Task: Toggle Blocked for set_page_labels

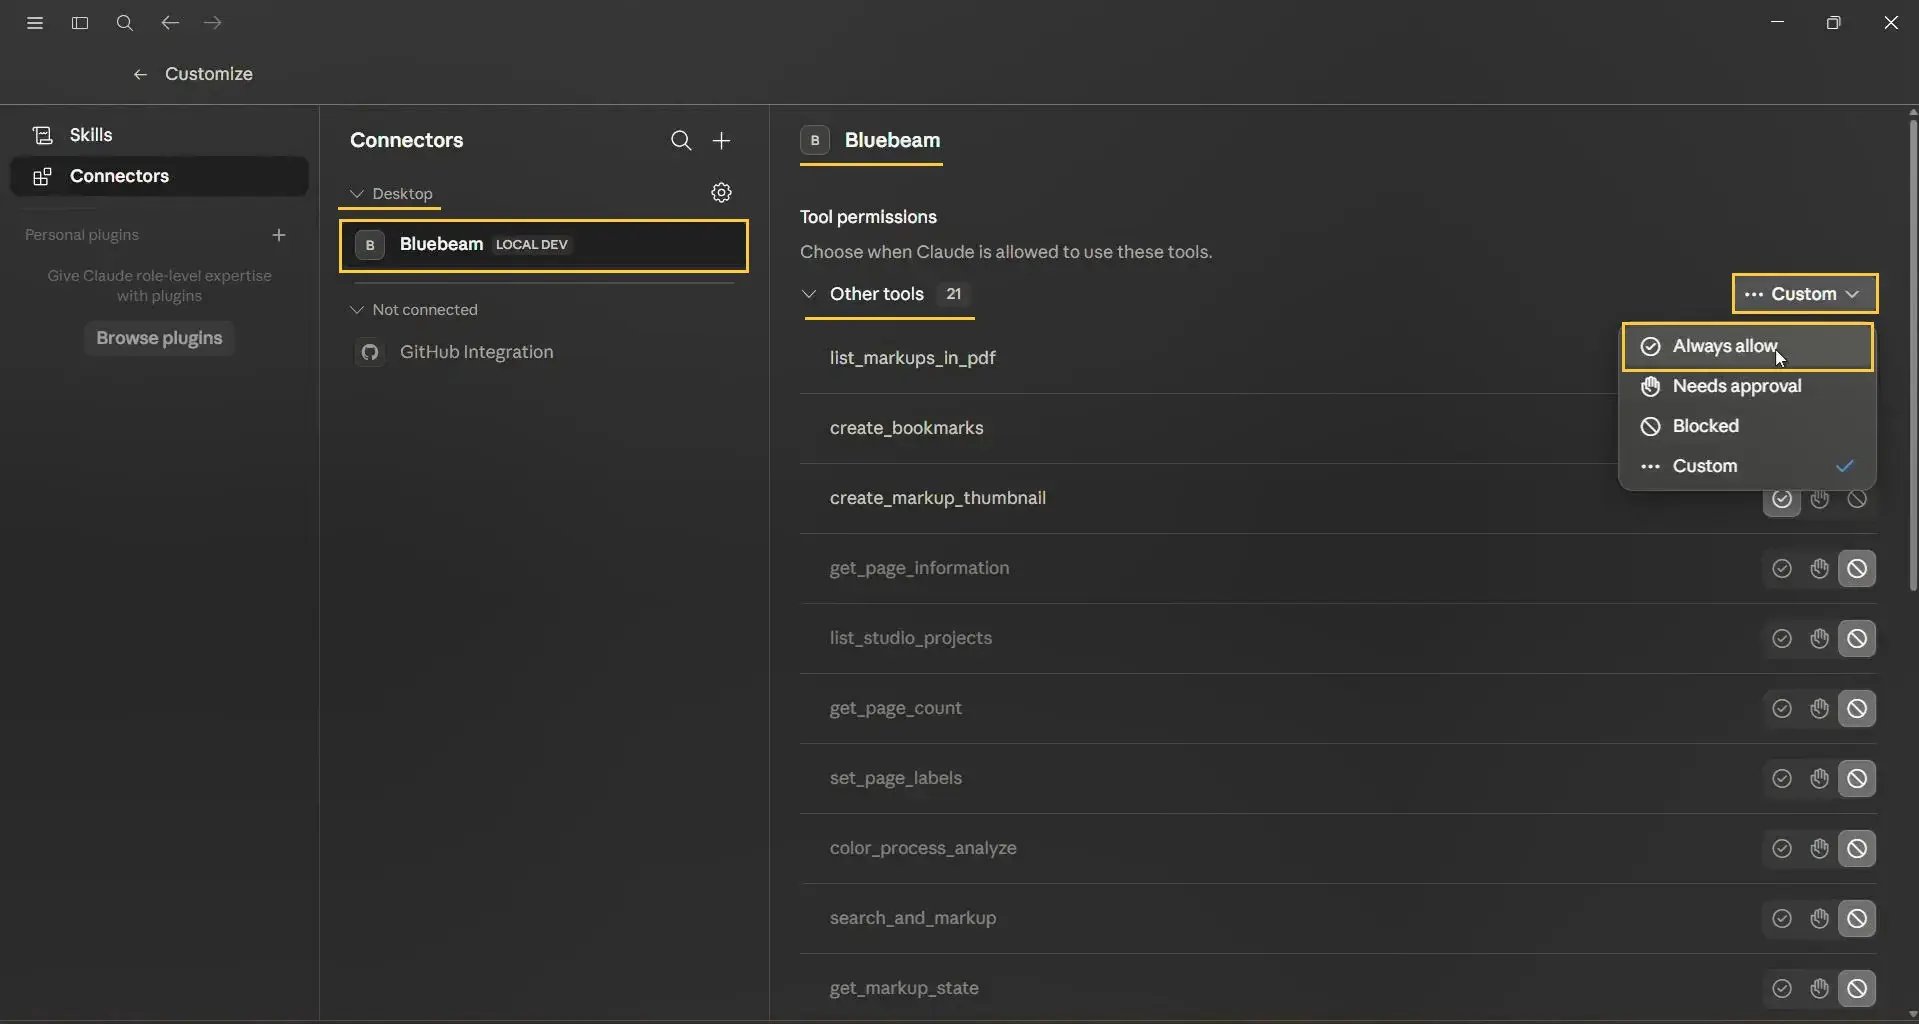Action: click(1857, 779)
